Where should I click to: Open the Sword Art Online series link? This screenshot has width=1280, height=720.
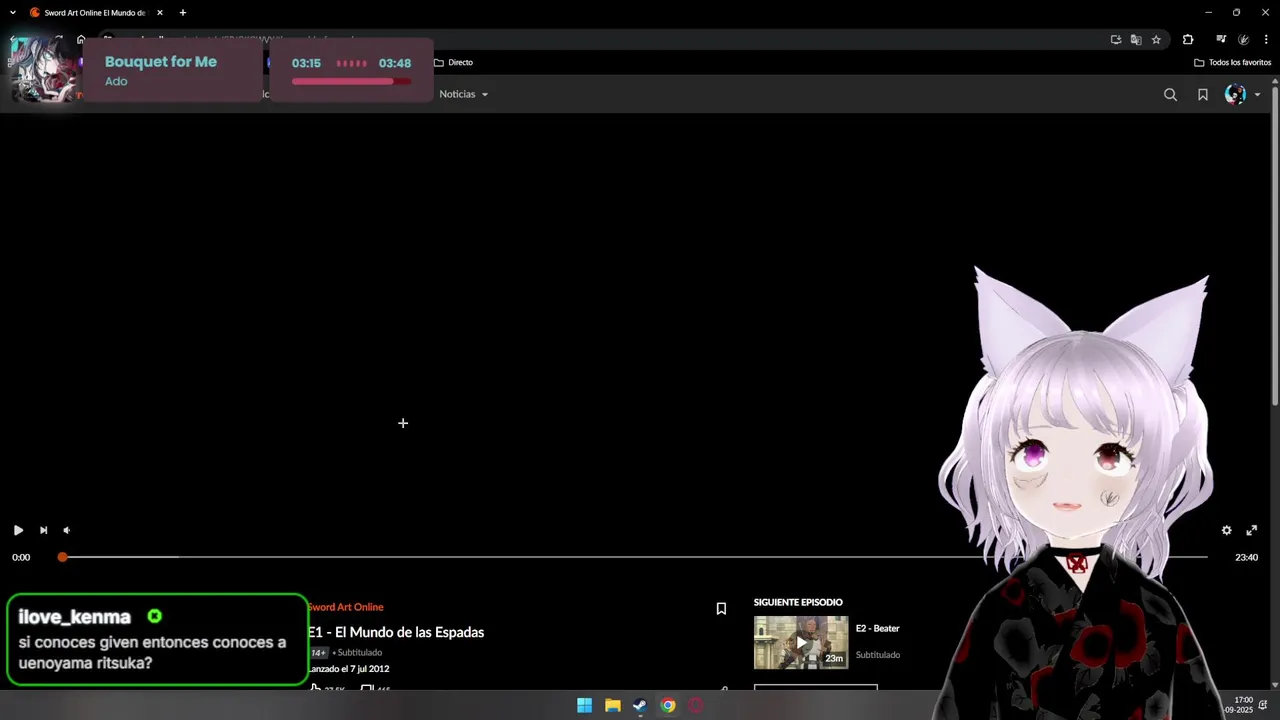(x=345, y=607)
